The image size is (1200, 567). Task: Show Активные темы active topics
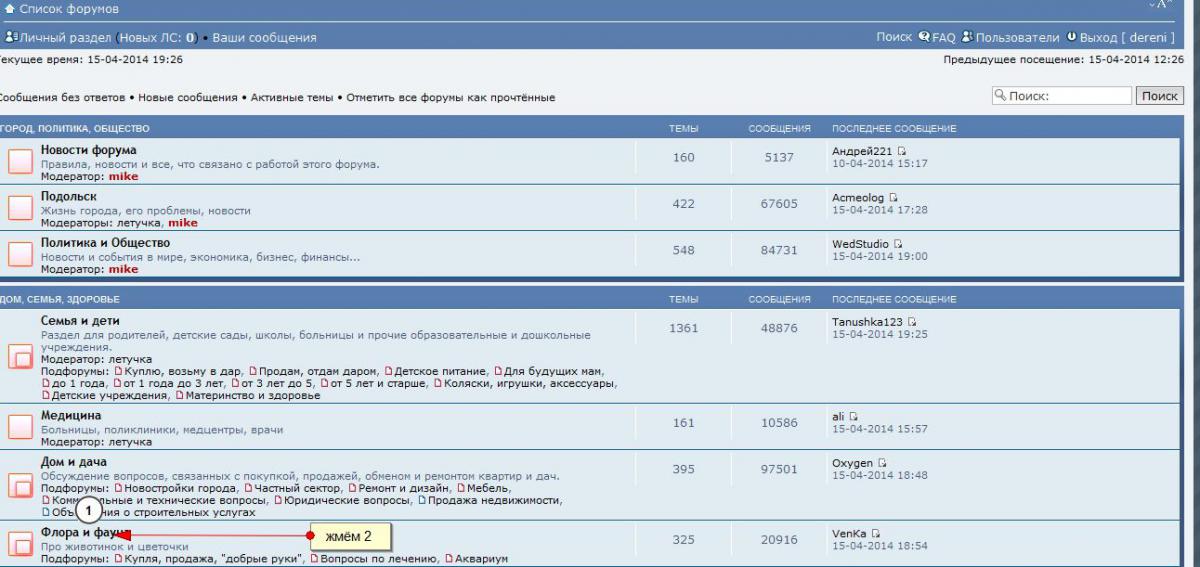(291, 98)
